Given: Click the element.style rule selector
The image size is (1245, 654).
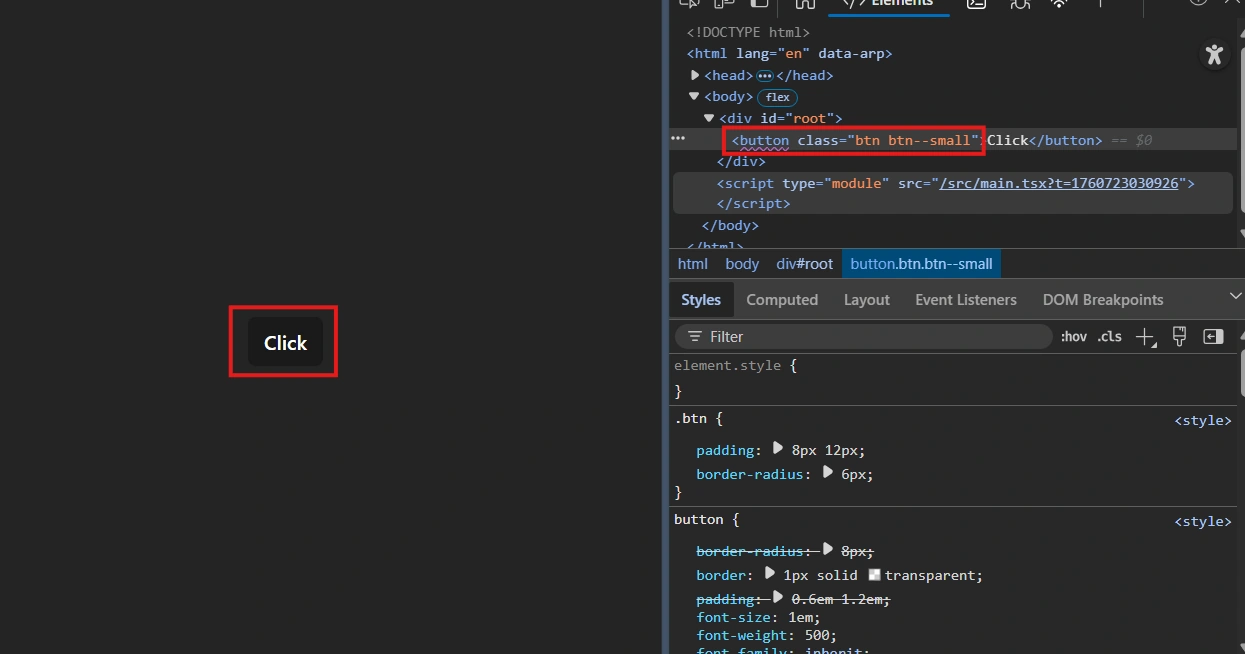Looking at the screenshot, I should click(727, 366).
